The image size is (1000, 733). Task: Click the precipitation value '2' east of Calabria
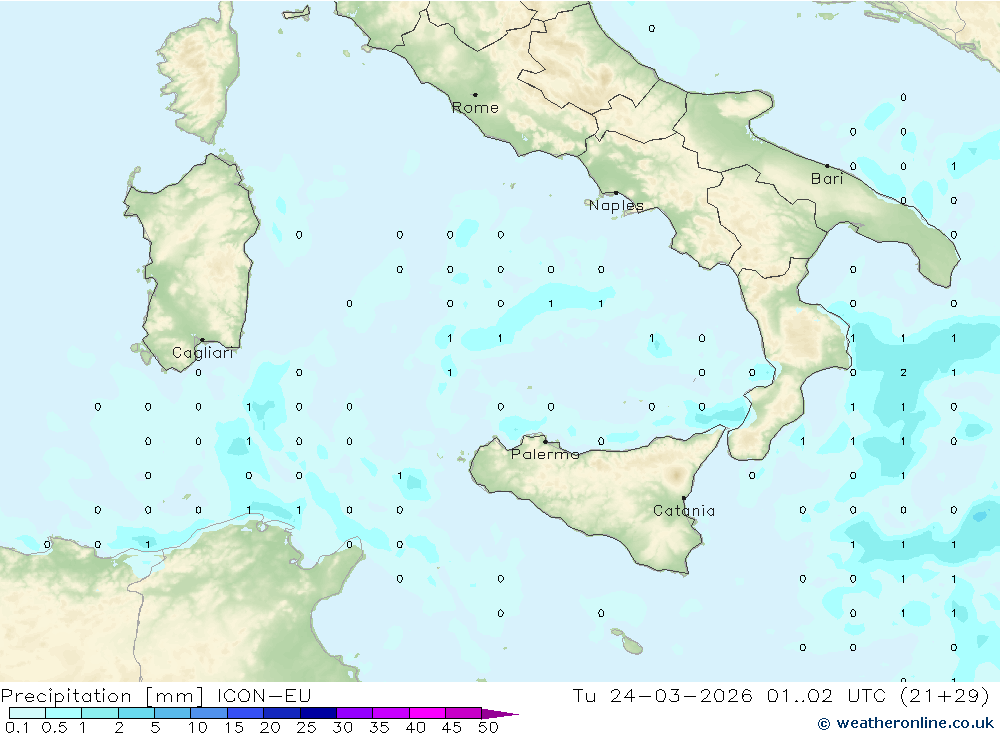[904, 373]
